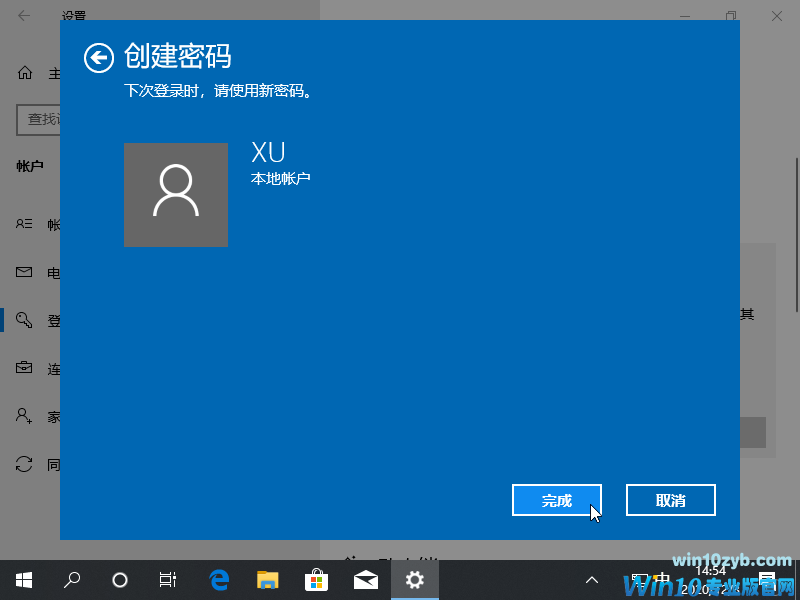Launch Microsoft Edge from the taskbar
Screen dimensions: 800x600
219,579
